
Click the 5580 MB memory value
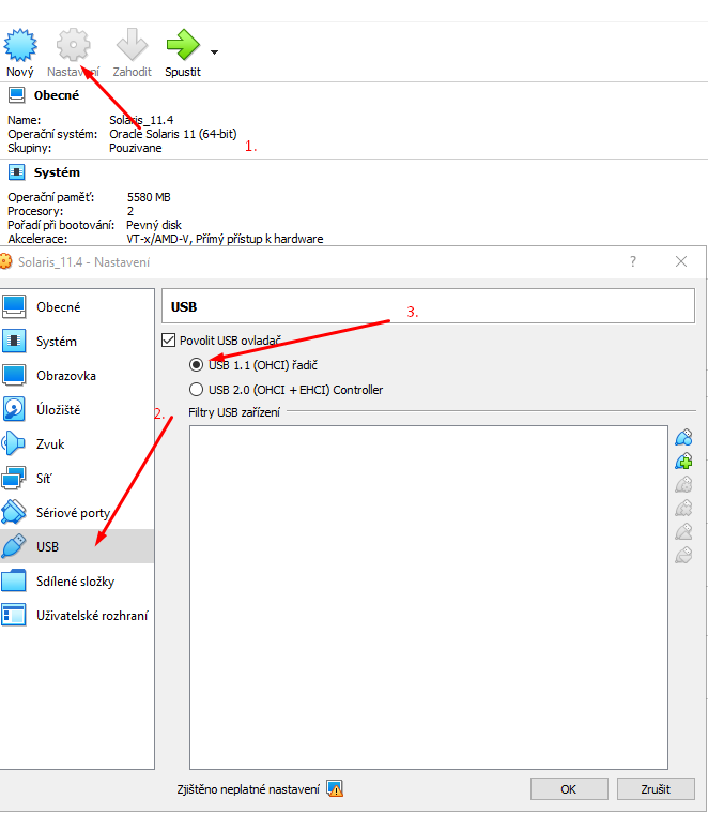coord(149,197)
